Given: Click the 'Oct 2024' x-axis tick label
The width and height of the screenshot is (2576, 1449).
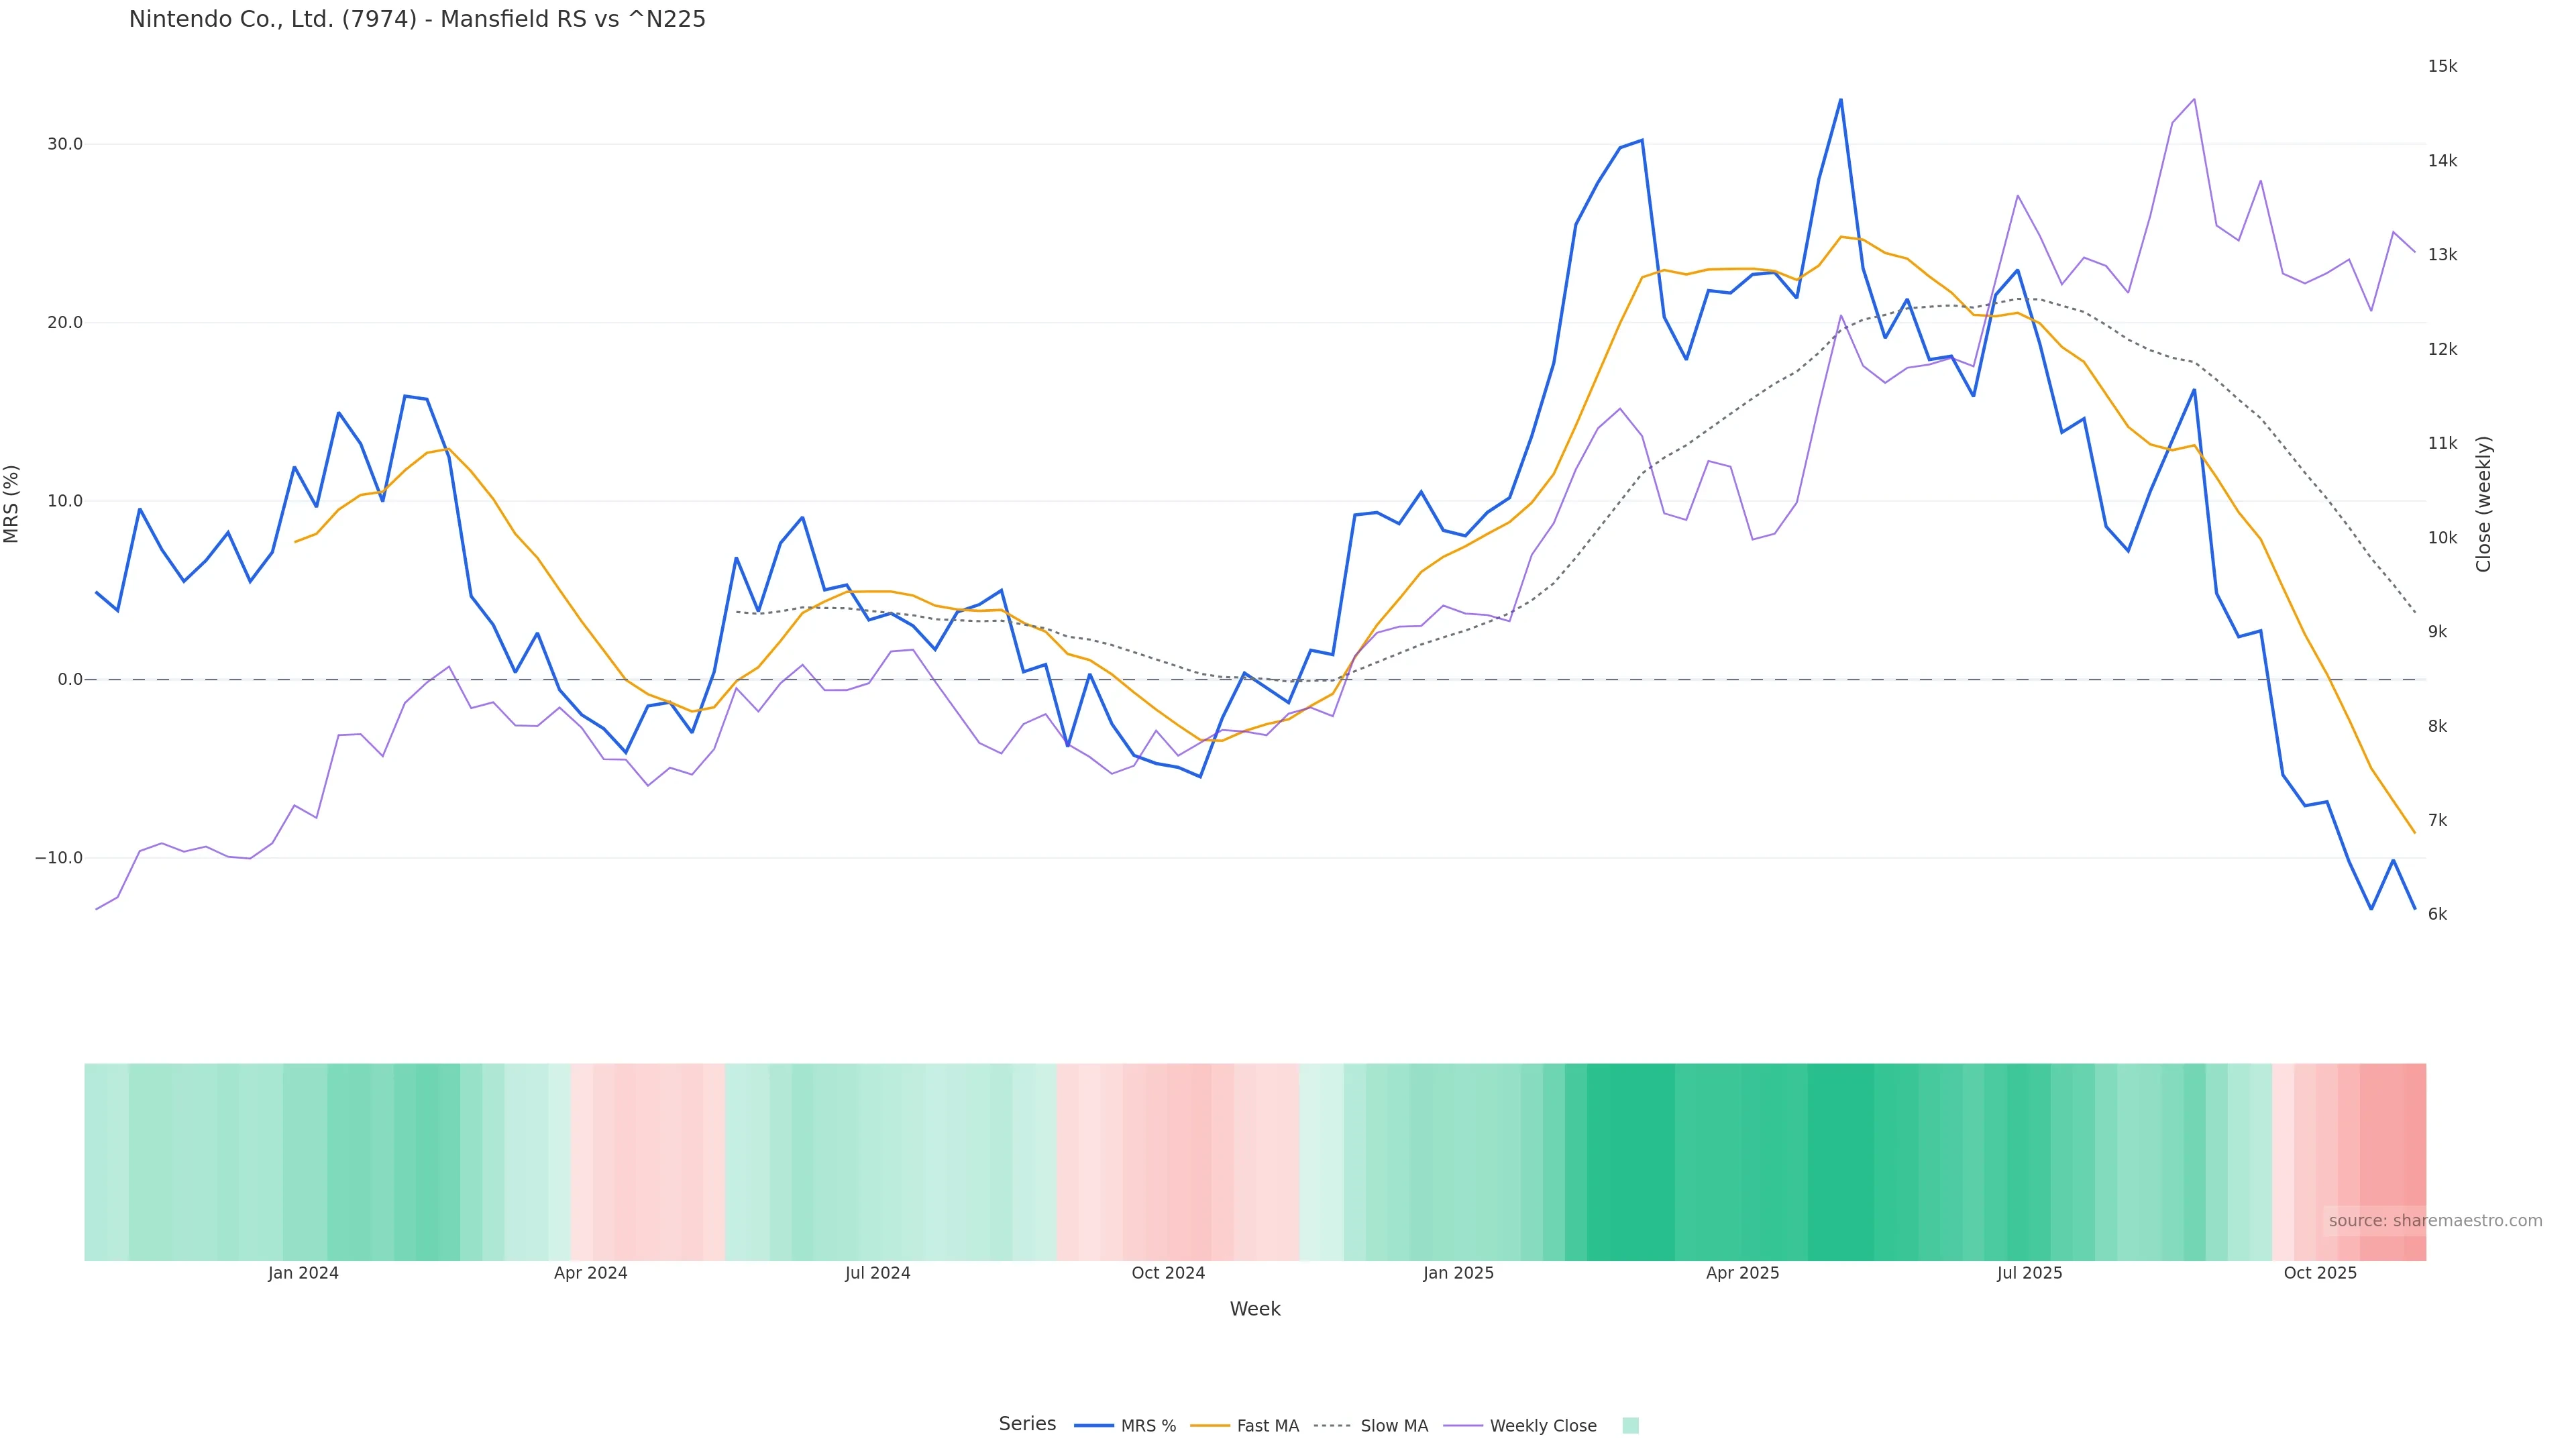Looking at the screenshot, I should [1168, 1273].
